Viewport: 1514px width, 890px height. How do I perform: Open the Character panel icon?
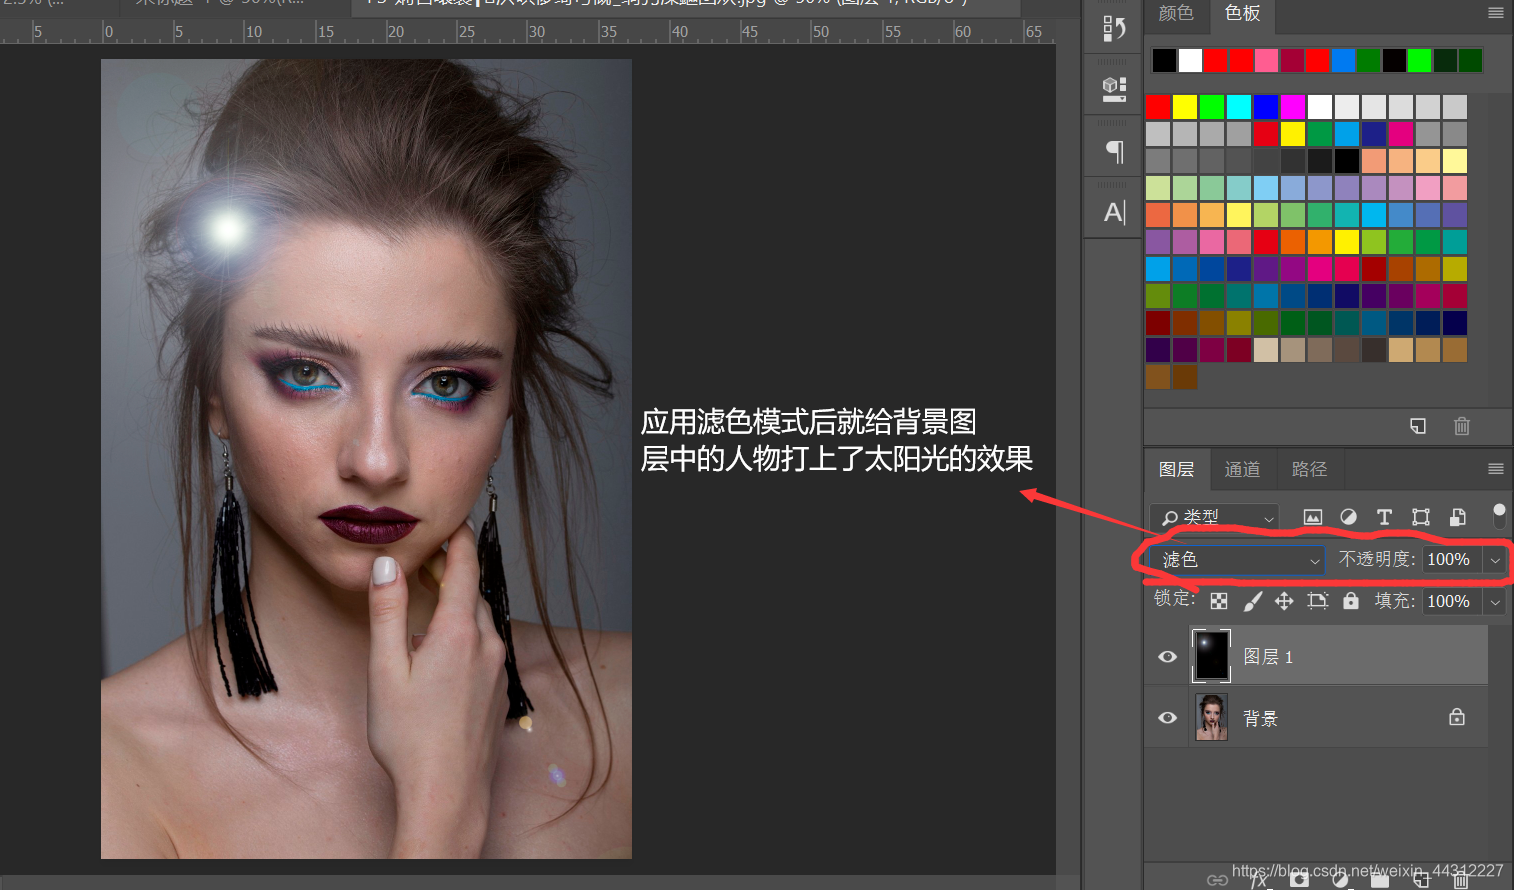[x=1114, y=212]
